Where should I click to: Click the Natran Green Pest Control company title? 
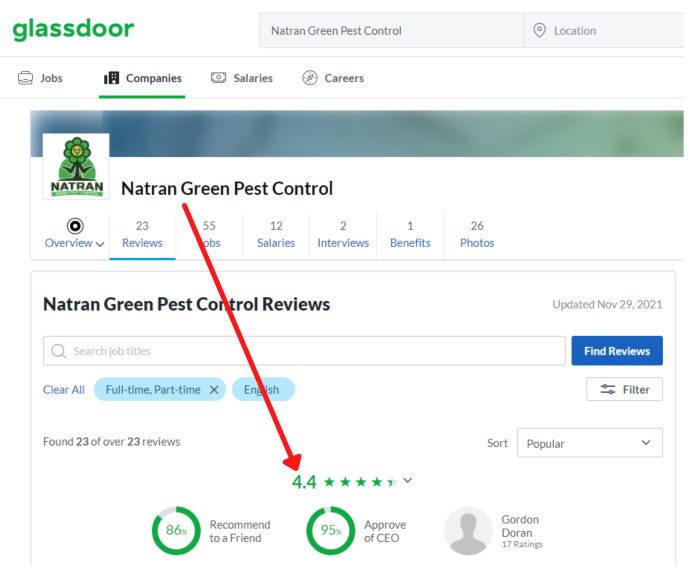(x=227, y=188)
